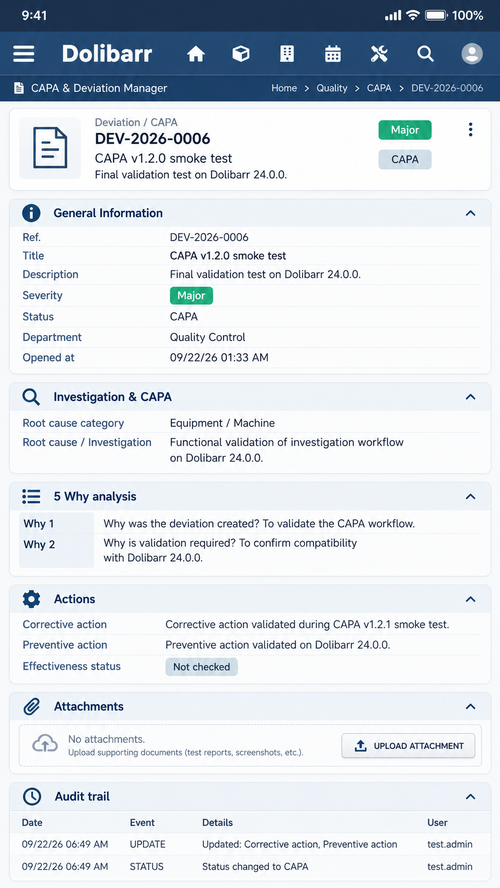
Task: Click the Investigation & CAPA magnifier icon
Action: (31, 397)
